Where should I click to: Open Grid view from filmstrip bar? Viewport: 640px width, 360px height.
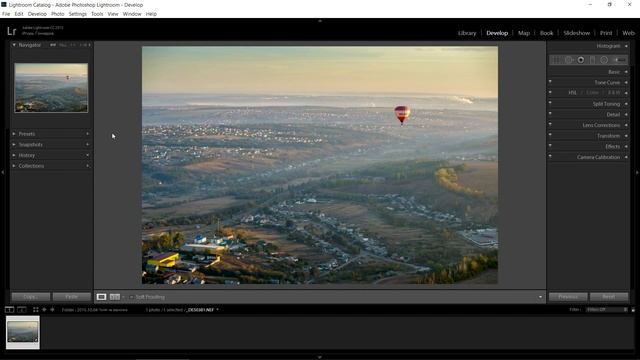[x=36, y=310]
